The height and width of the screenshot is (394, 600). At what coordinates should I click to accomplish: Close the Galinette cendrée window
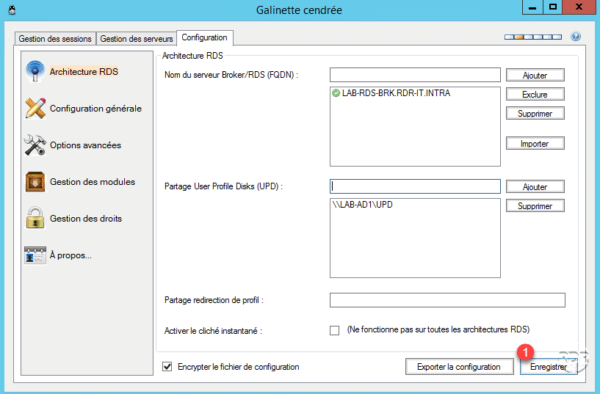(579, 7)
